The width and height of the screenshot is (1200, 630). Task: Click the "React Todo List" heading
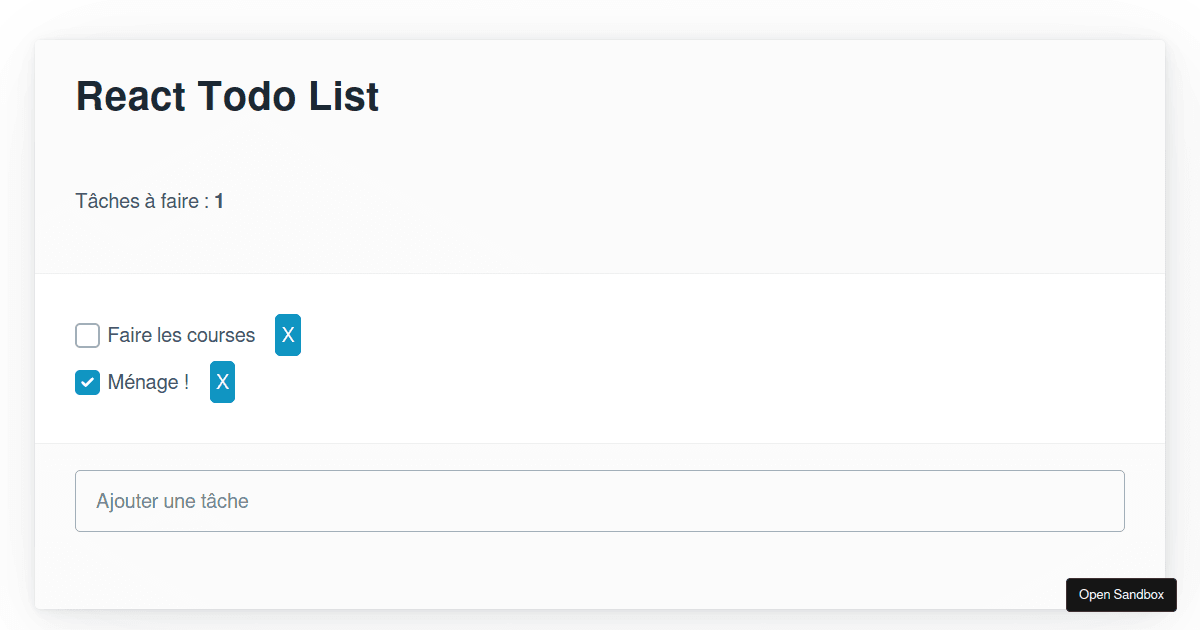[227, 96]
